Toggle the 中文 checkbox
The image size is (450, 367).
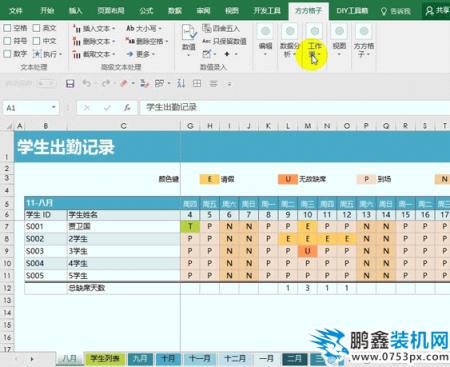pos(37,41)
